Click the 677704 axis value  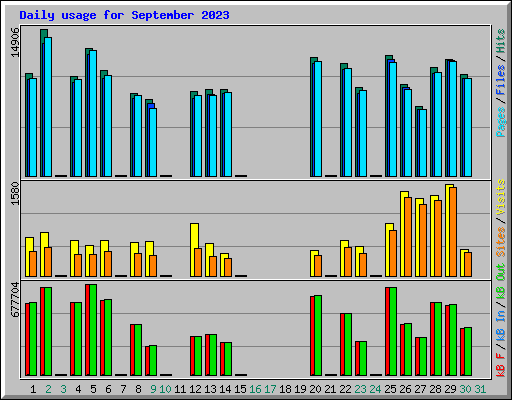[x=15, y=299]
